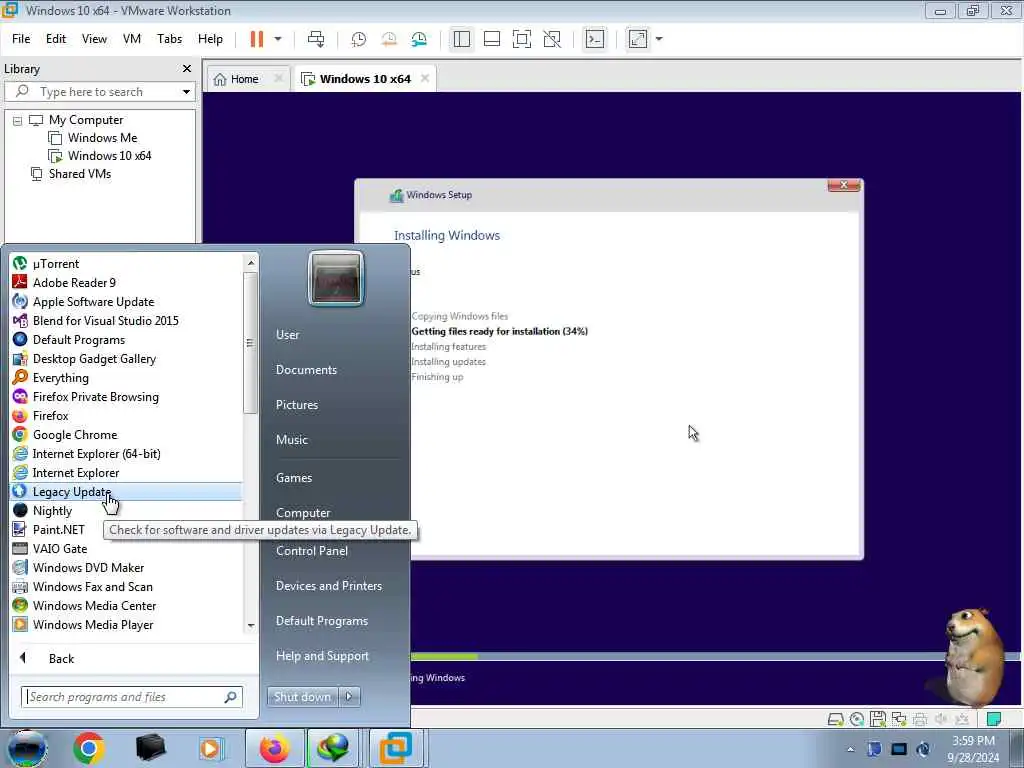
Task: Click the Search programs and files box
Action: (132, 697)
